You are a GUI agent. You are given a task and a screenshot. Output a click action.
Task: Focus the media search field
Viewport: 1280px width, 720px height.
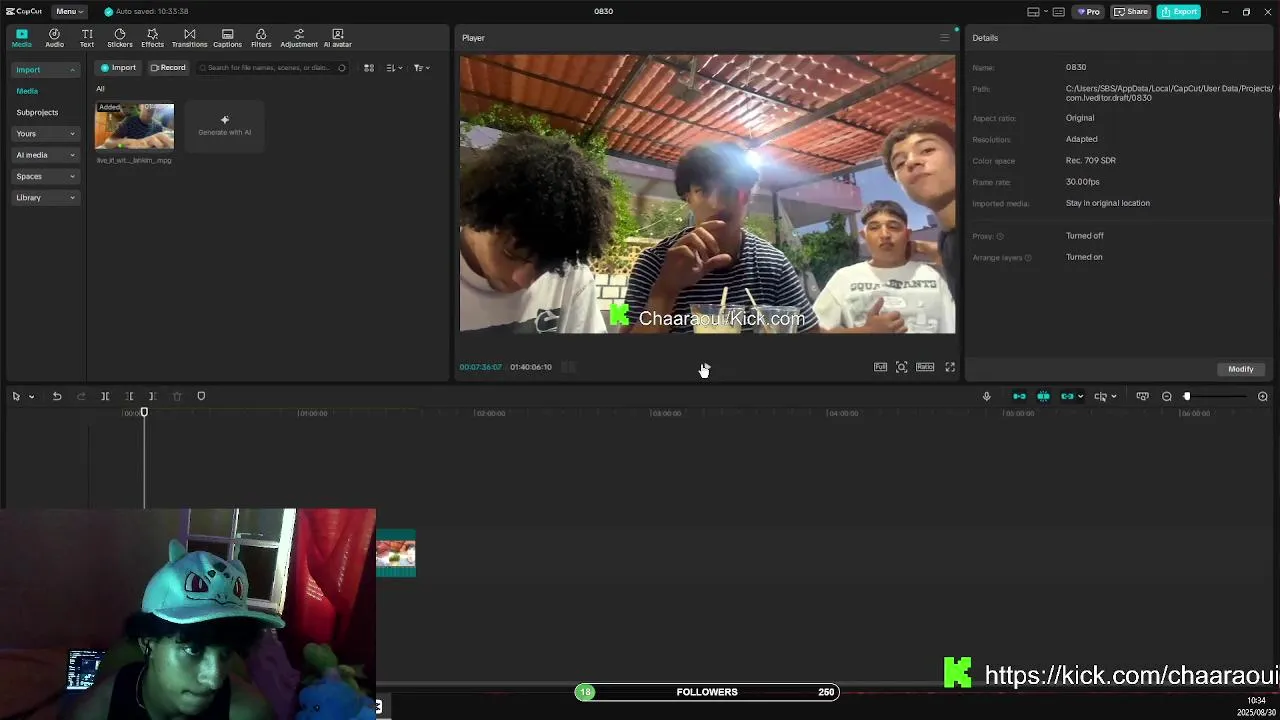[x=270, y=68]
